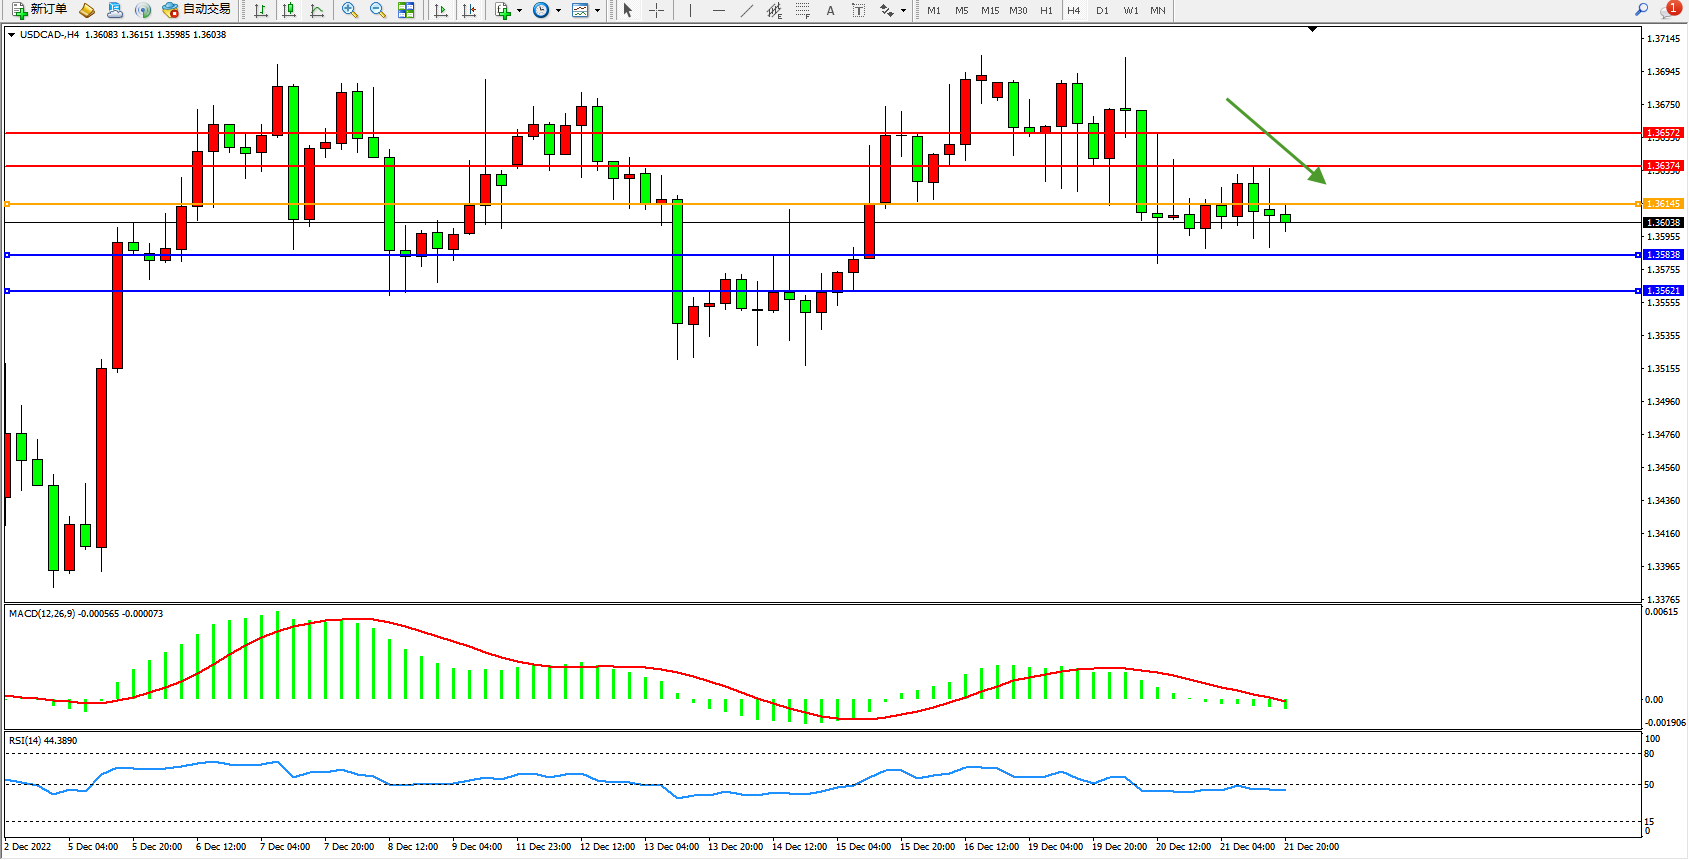Open the search magnifier icon

(1641, 10)
